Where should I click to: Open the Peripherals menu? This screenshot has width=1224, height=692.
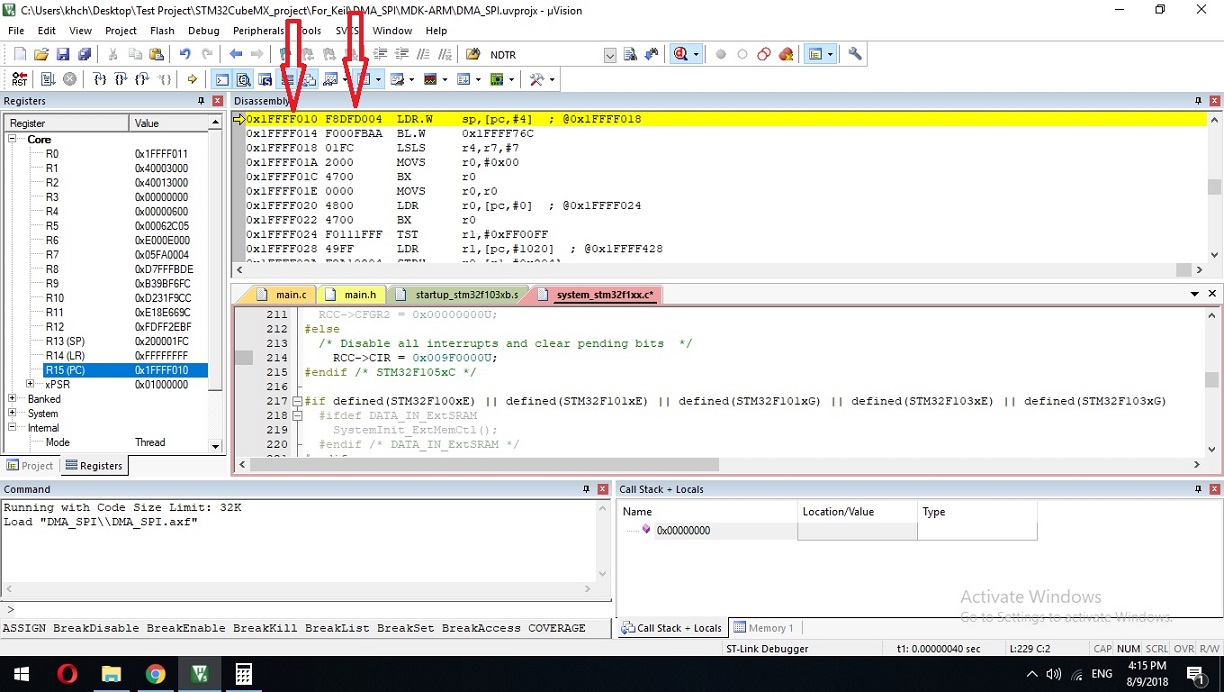click(x=258, y=31)
